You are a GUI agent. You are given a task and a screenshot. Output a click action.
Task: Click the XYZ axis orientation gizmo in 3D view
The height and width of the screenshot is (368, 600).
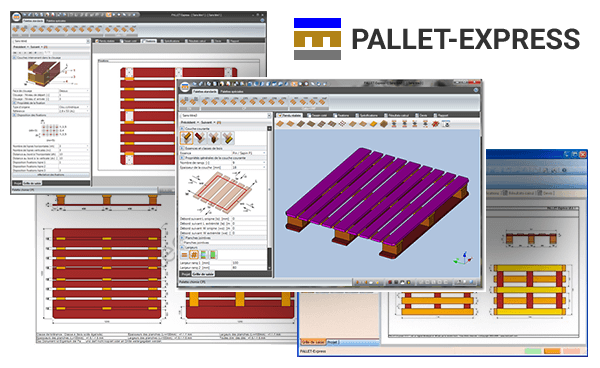[463, 259]
